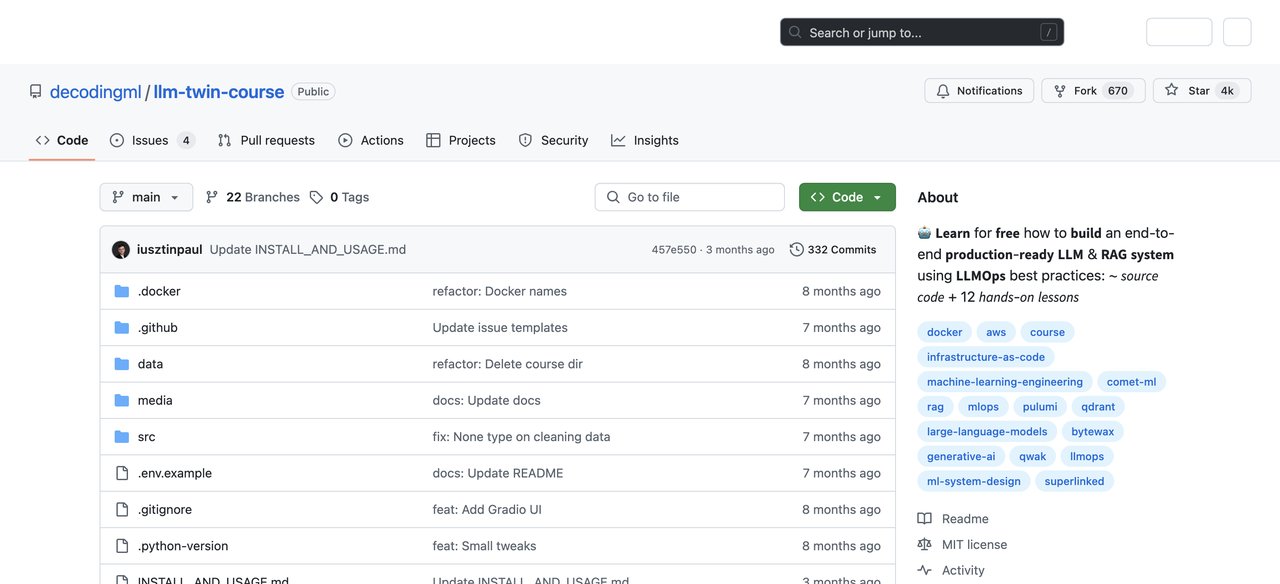
Task: Open commit 'fix: None type on cleaning data'
Action: 522,437
